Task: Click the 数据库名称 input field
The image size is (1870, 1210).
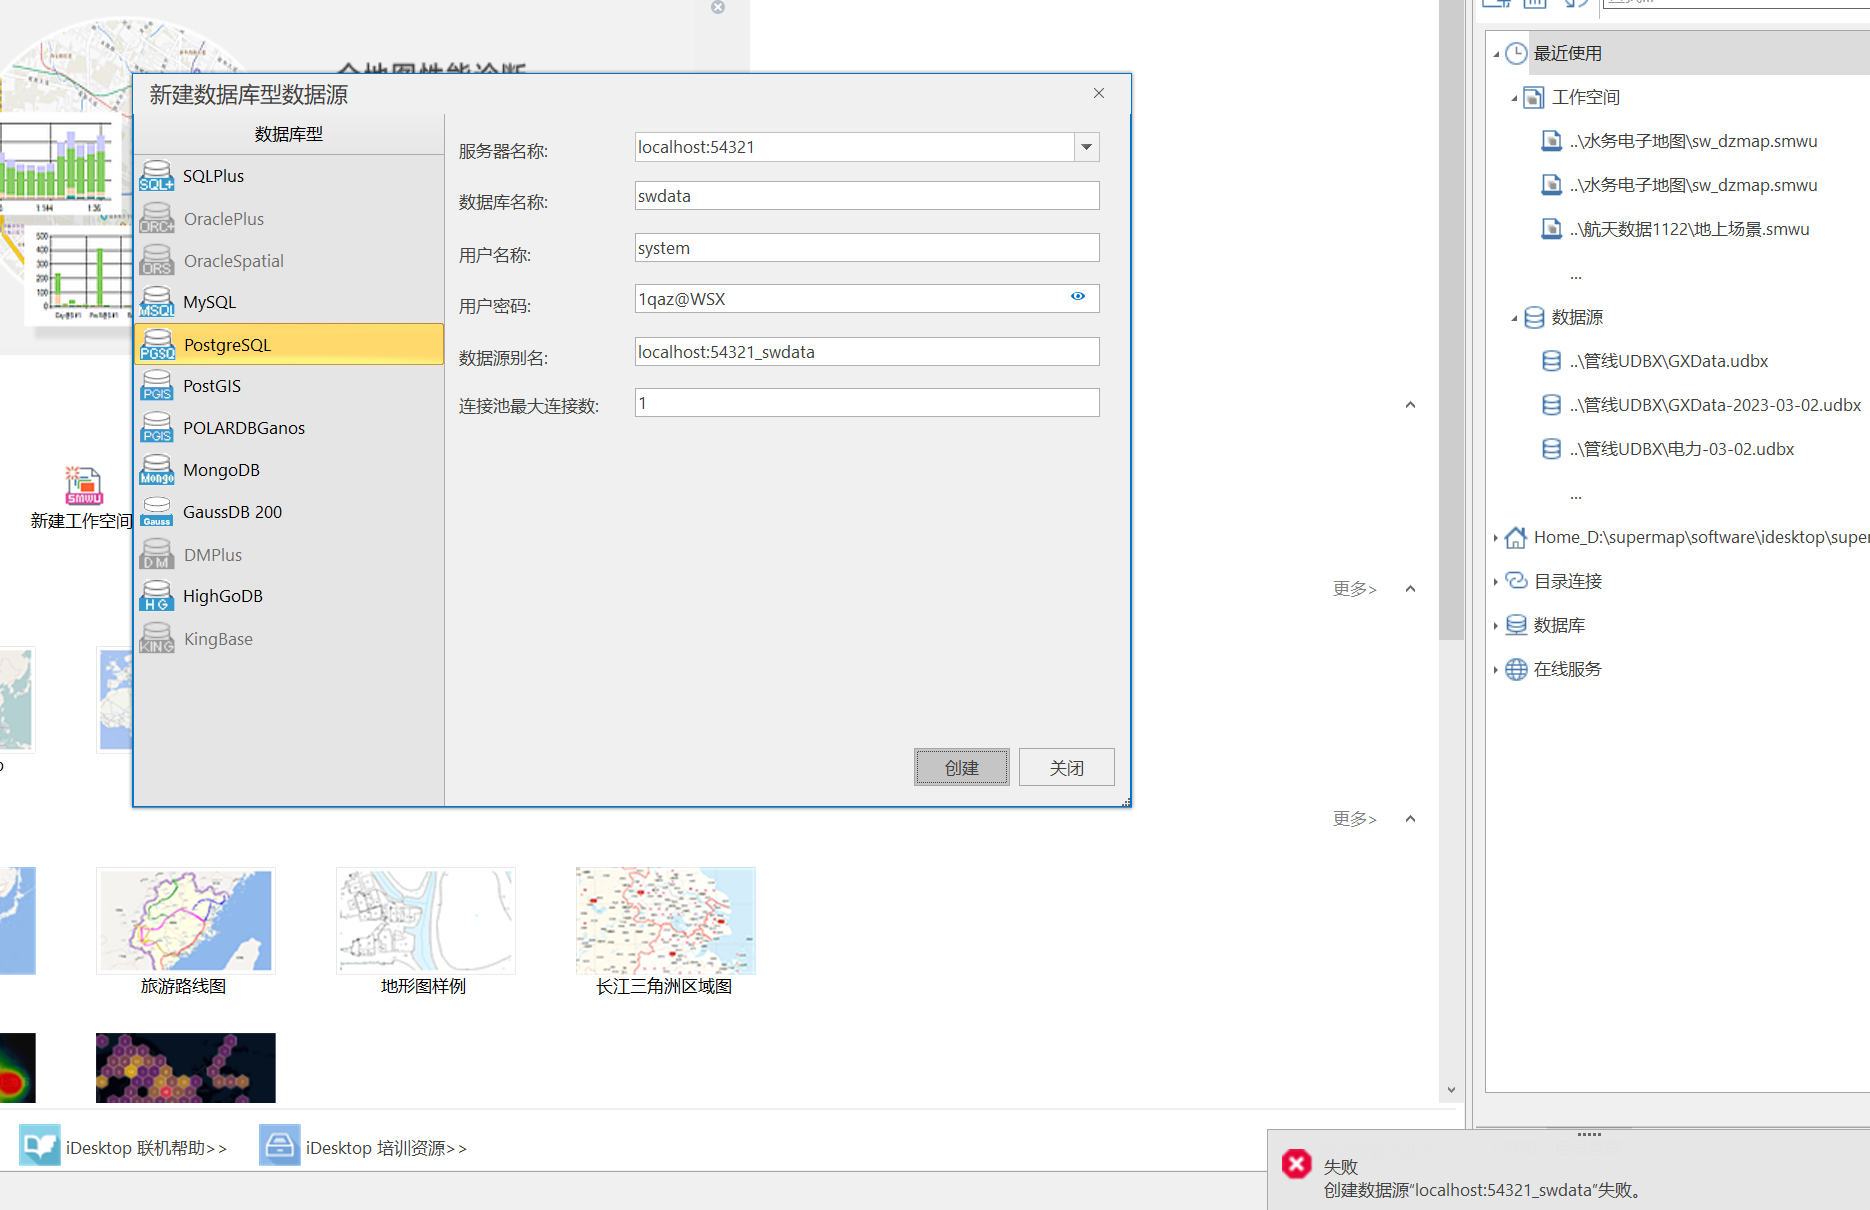Action: coord(867,196)
